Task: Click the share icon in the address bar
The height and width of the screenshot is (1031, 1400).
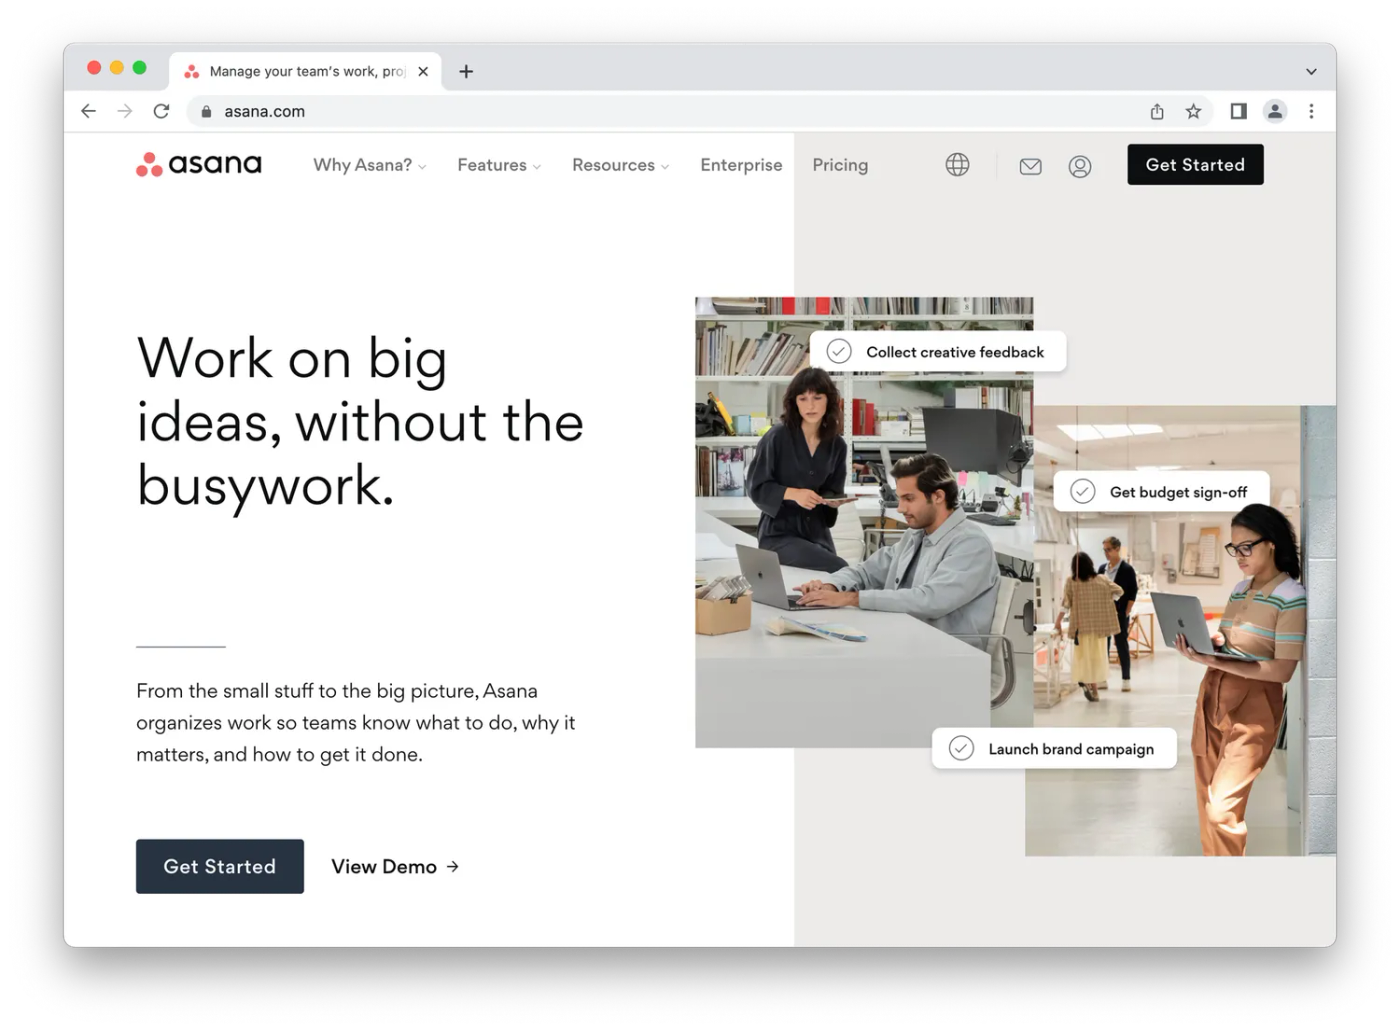Action: pyautogui.click(x=1156, y=112)
